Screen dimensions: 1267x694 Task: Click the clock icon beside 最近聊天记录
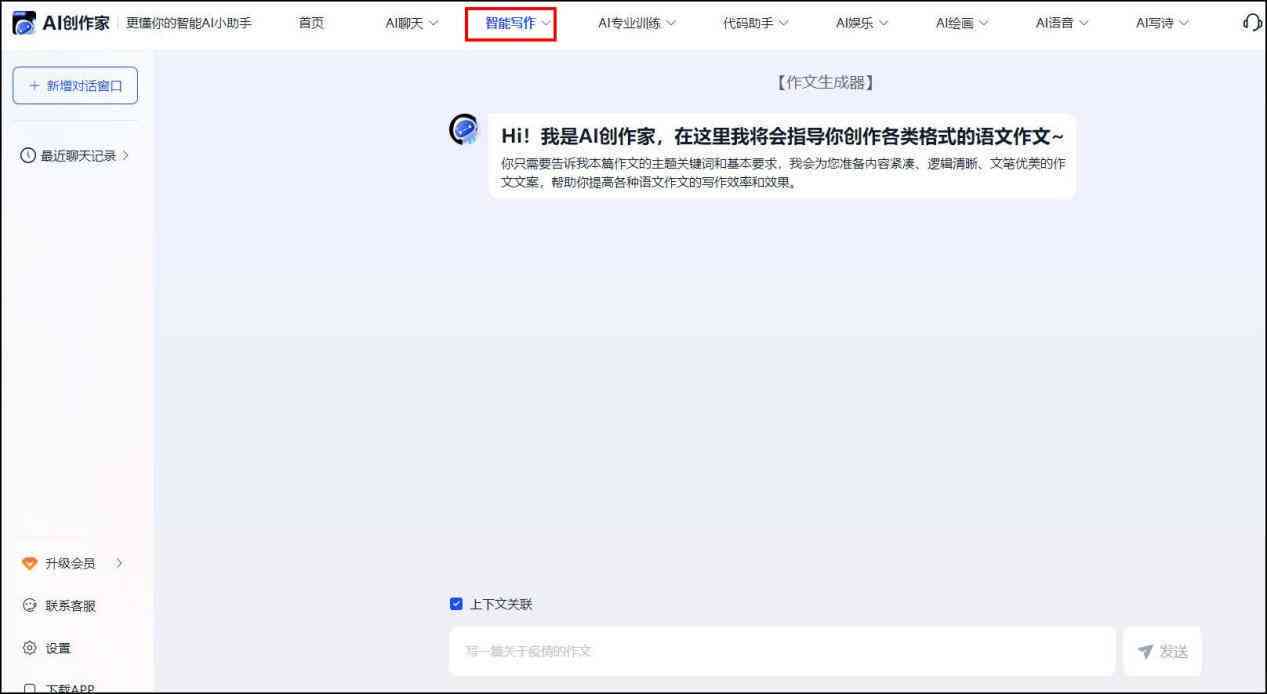point(28,156)
